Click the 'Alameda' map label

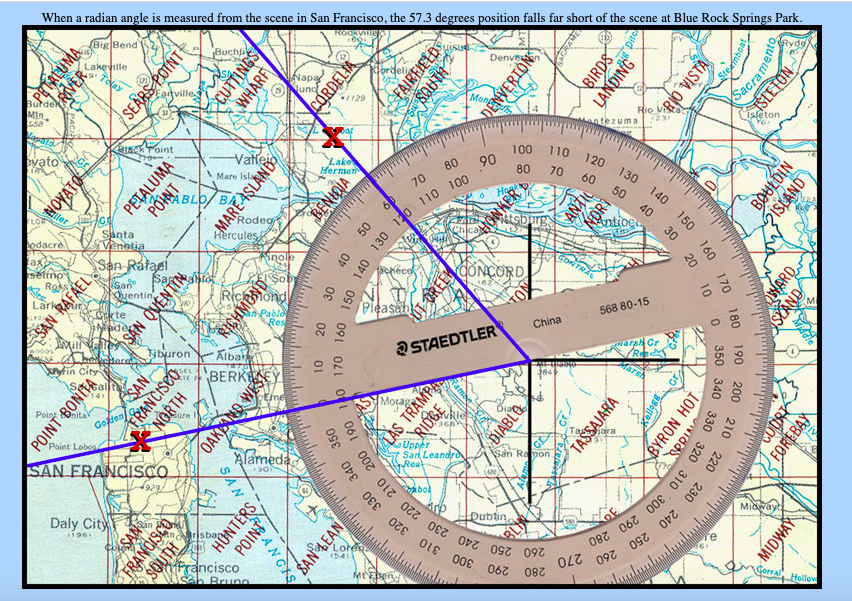261,459
